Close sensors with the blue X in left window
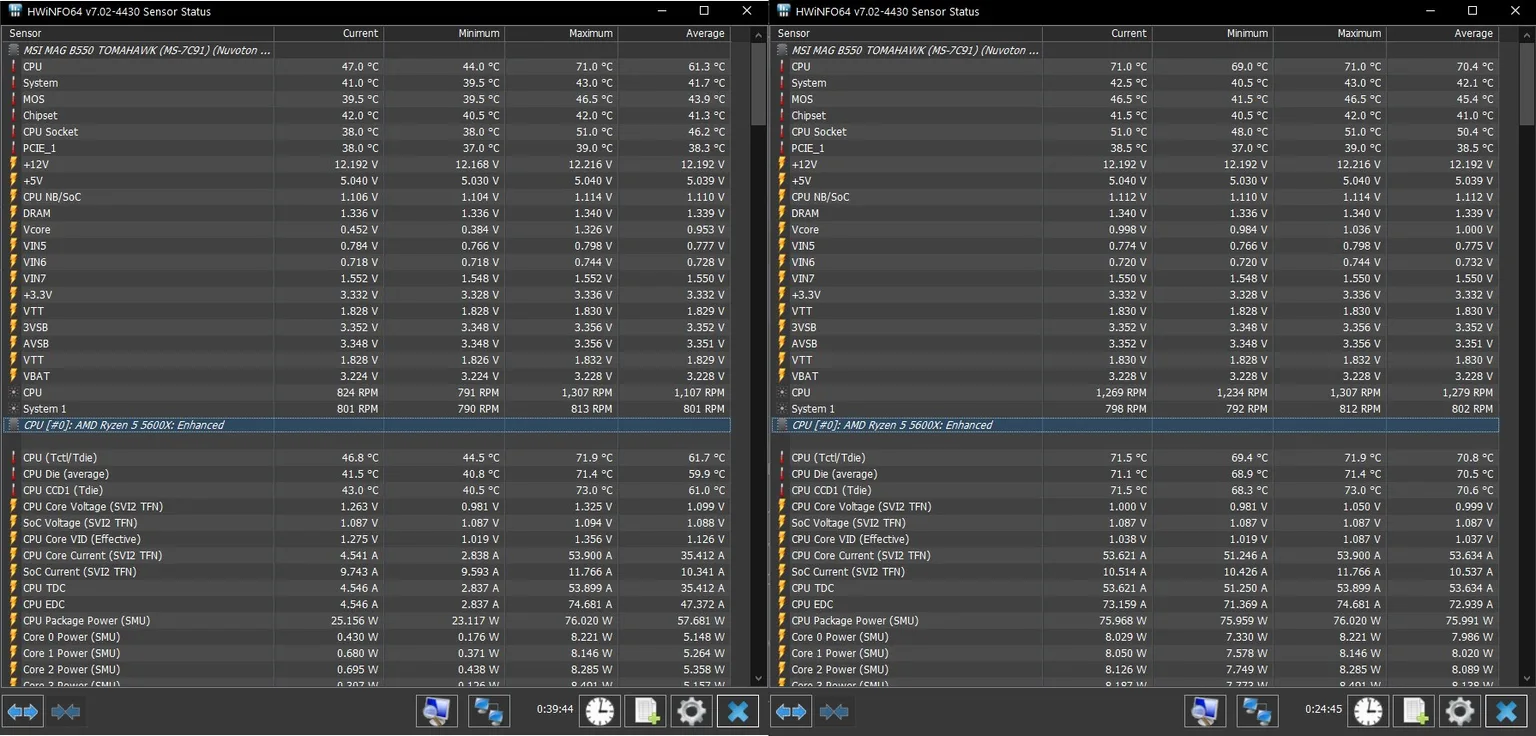This screenshot has width=1536, height=736. (x=738, y=711)
